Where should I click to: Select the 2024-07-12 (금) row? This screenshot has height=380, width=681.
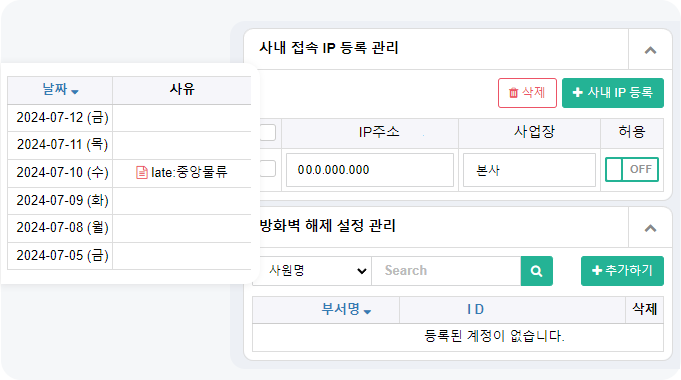(x=129, y=118)
